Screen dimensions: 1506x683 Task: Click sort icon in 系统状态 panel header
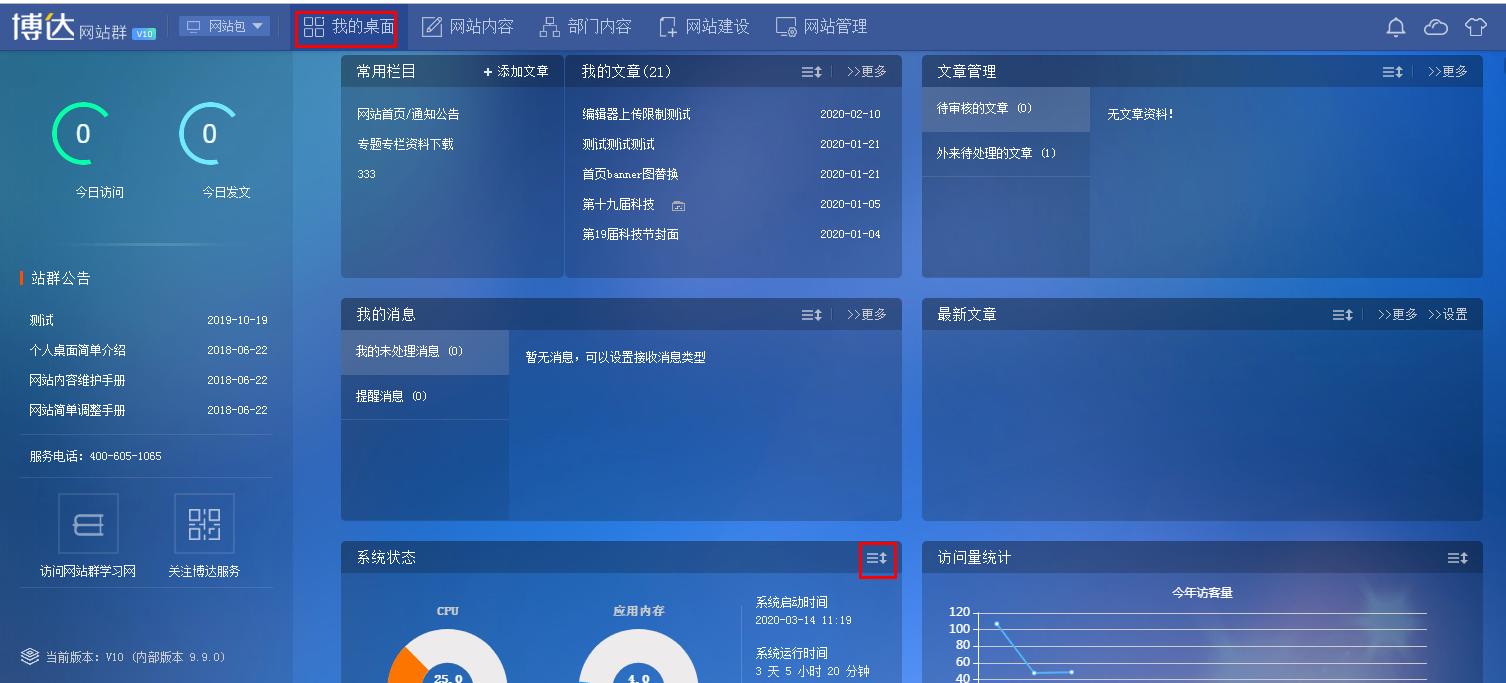pos(877,558)
